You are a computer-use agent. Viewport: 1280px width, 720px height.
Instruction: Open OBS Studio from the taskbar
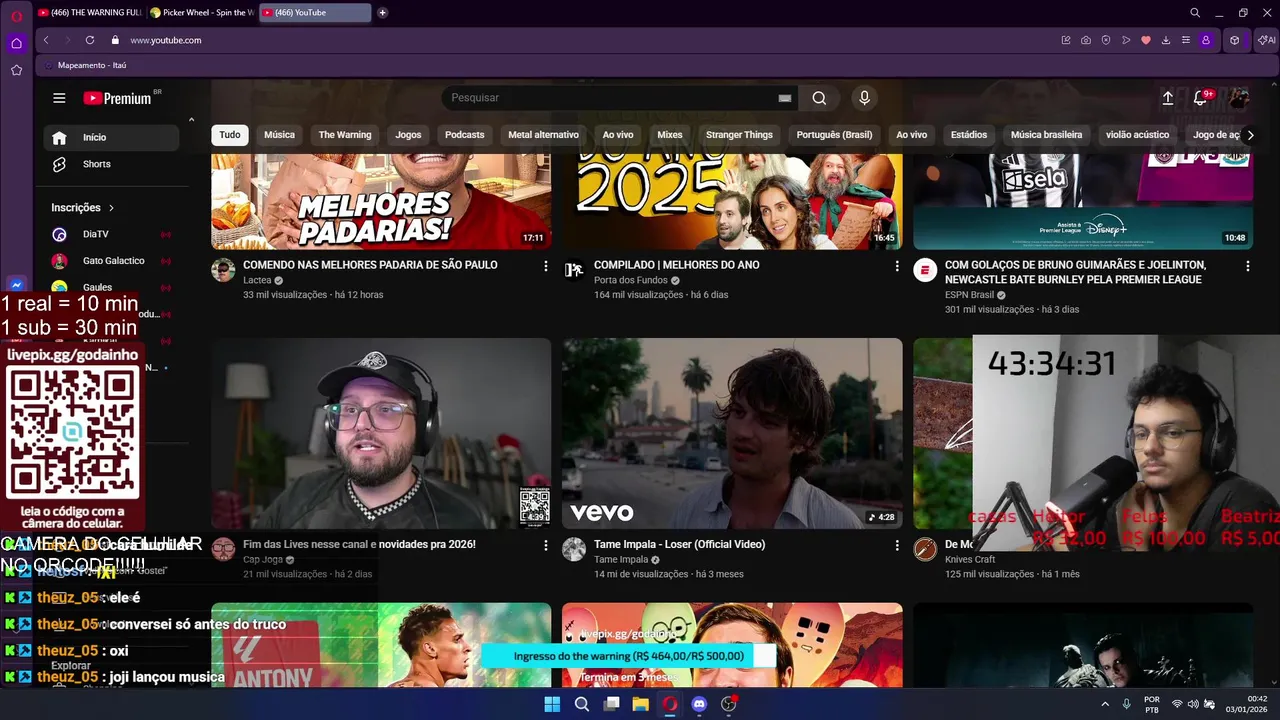click(729, 704)
